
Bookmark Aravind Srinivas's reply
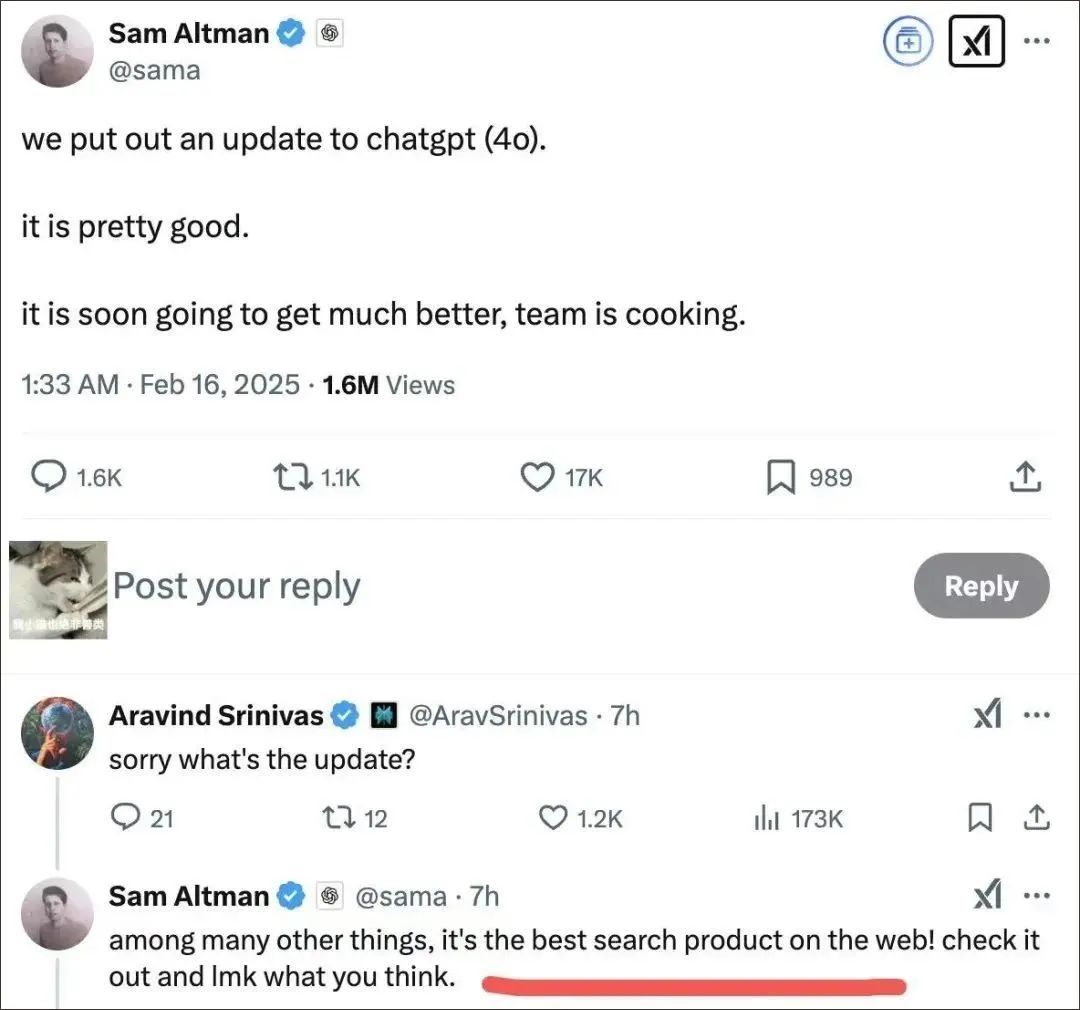click(980, 818)
